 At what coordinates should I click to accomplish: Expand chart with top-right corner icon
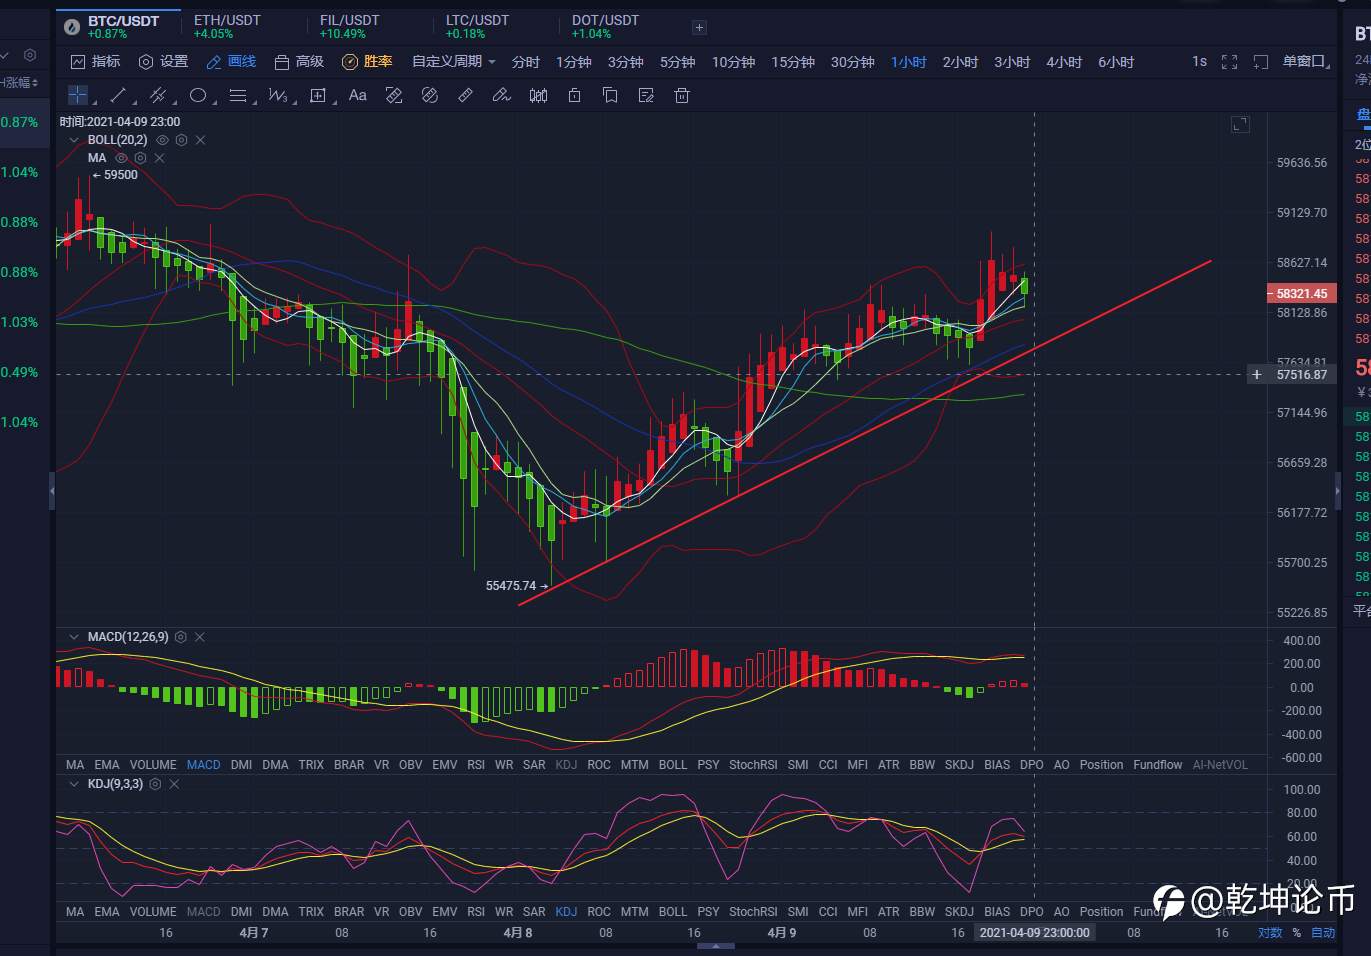(x=1240, y=124)
